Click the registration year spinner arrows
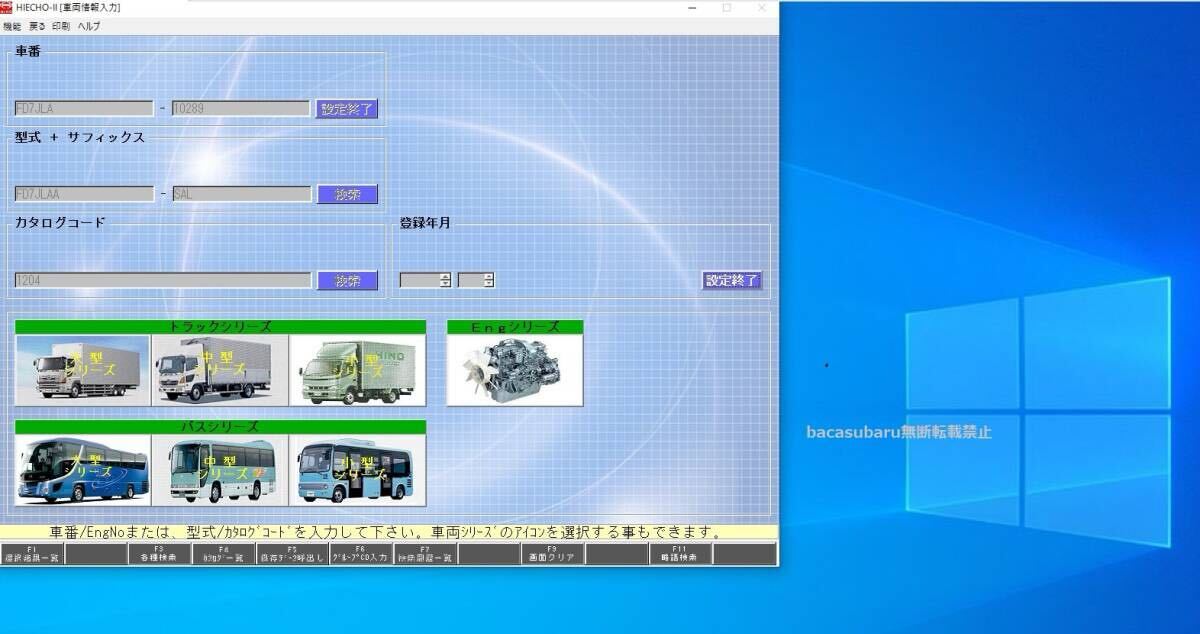 point(446,281)
